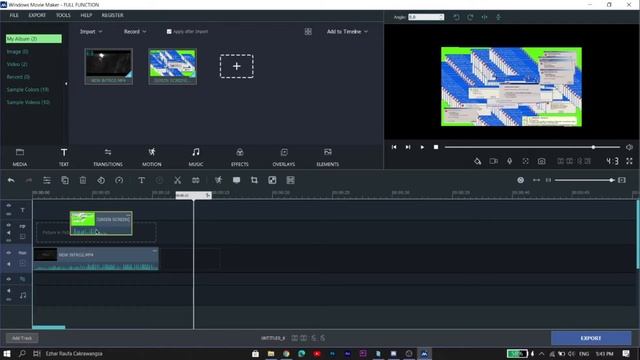Open the ELEMENTS panel
Viewport: 640px width, 360px height.
(327, 157)
